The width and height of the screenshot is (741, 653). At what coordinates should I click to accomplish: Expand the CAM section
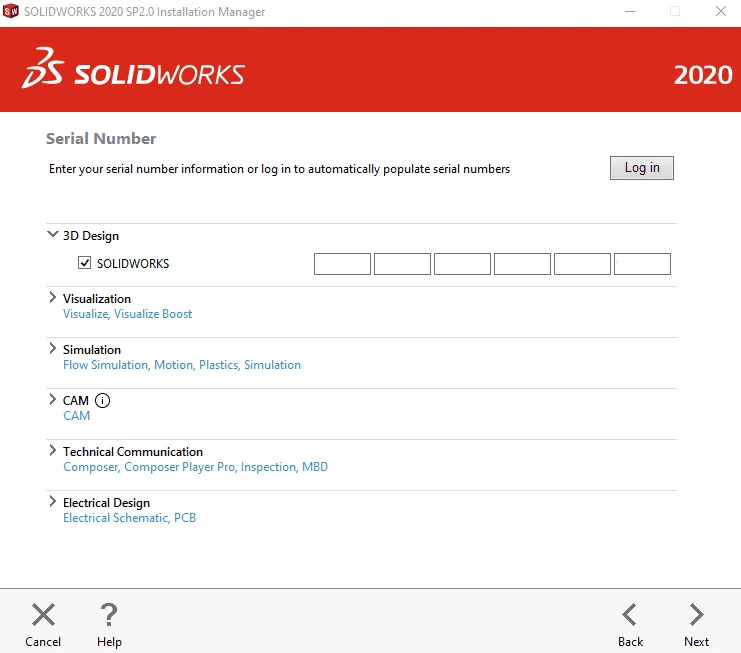coord(53,400)
